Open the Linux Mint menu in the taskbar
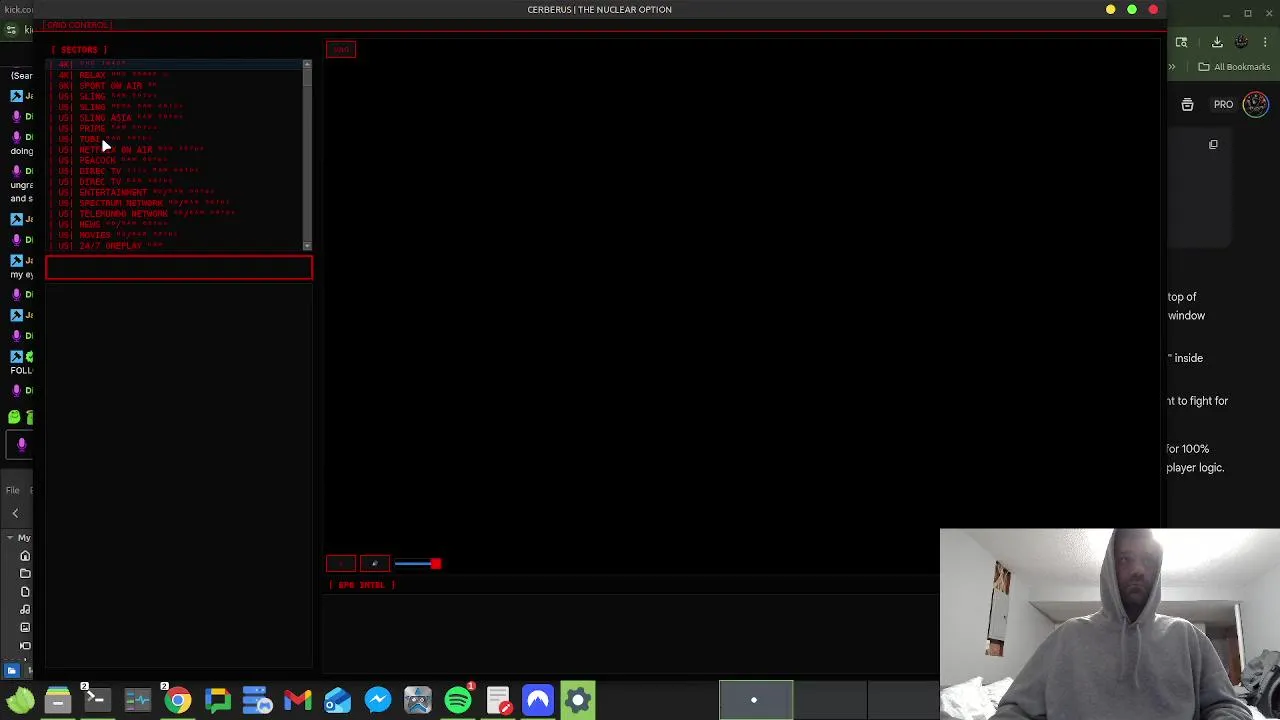 pyautogui.click(x=20, y=700)
